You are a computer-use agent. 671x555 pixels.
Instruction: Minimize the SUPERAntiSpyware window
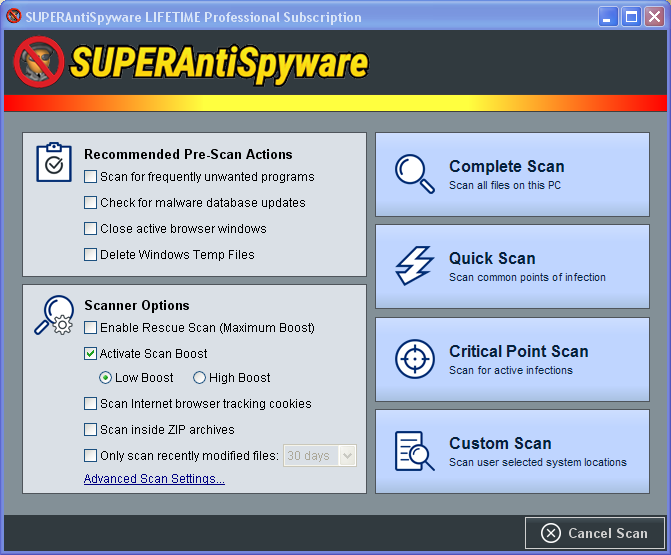pos(607,17)
